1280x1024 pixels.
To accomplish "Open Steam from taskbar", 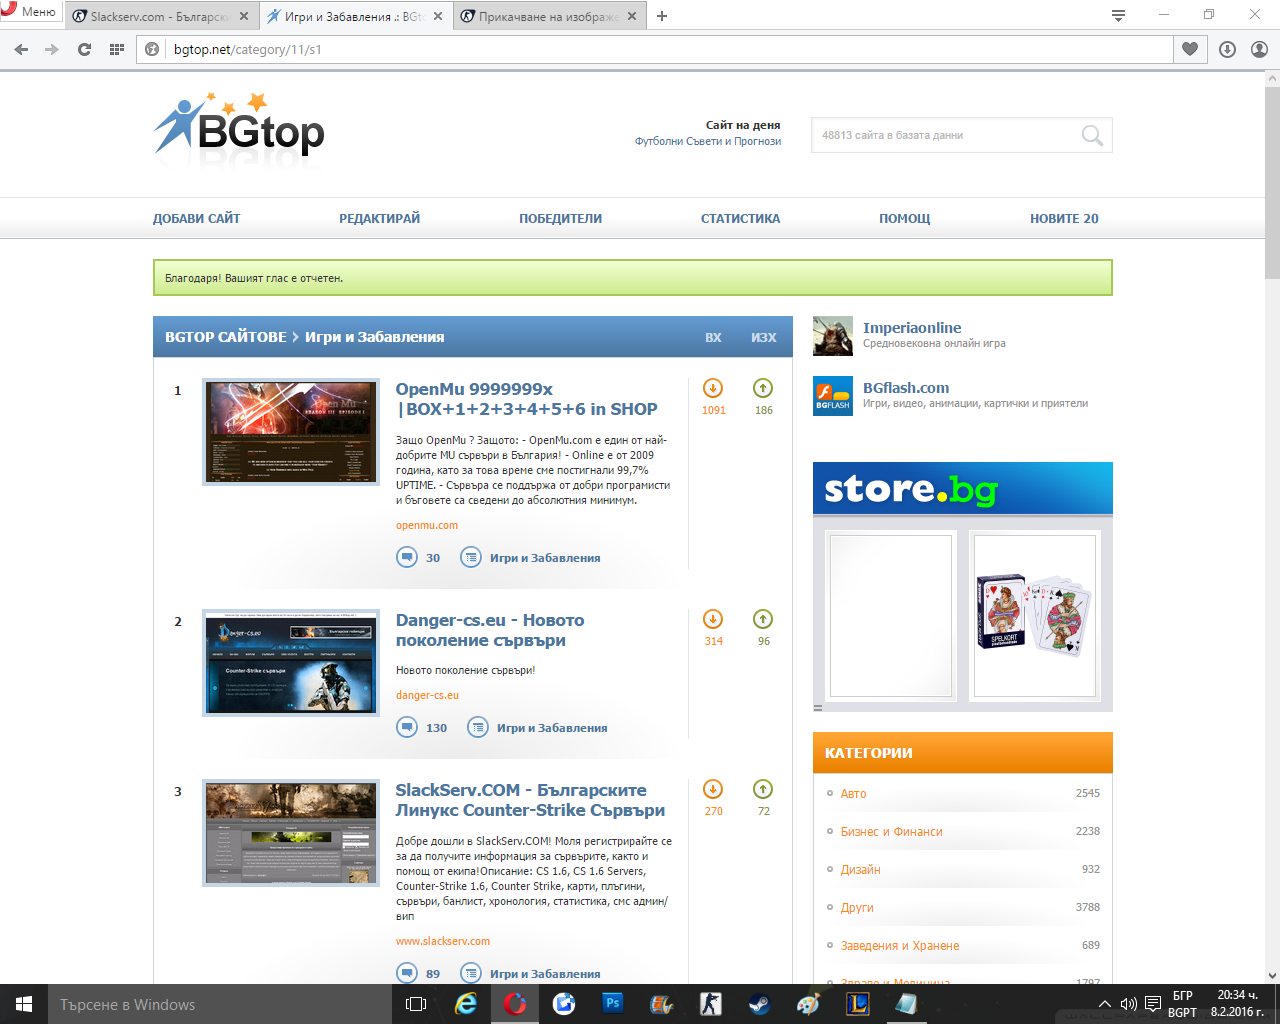I will [x=760, y=1004].
